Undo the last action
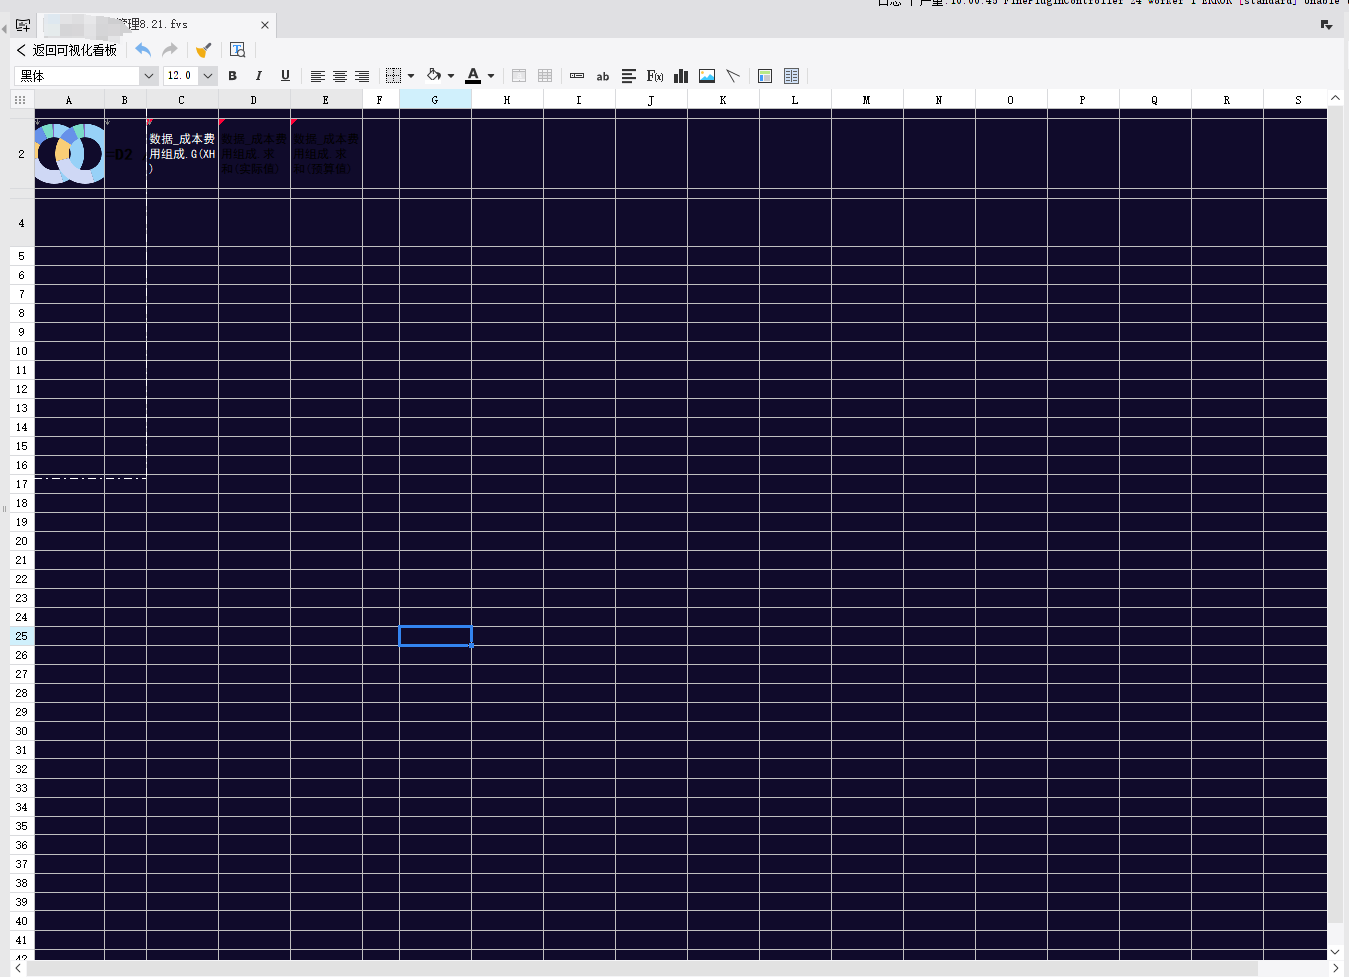The image size is (1349, 977). pos(143,50)
